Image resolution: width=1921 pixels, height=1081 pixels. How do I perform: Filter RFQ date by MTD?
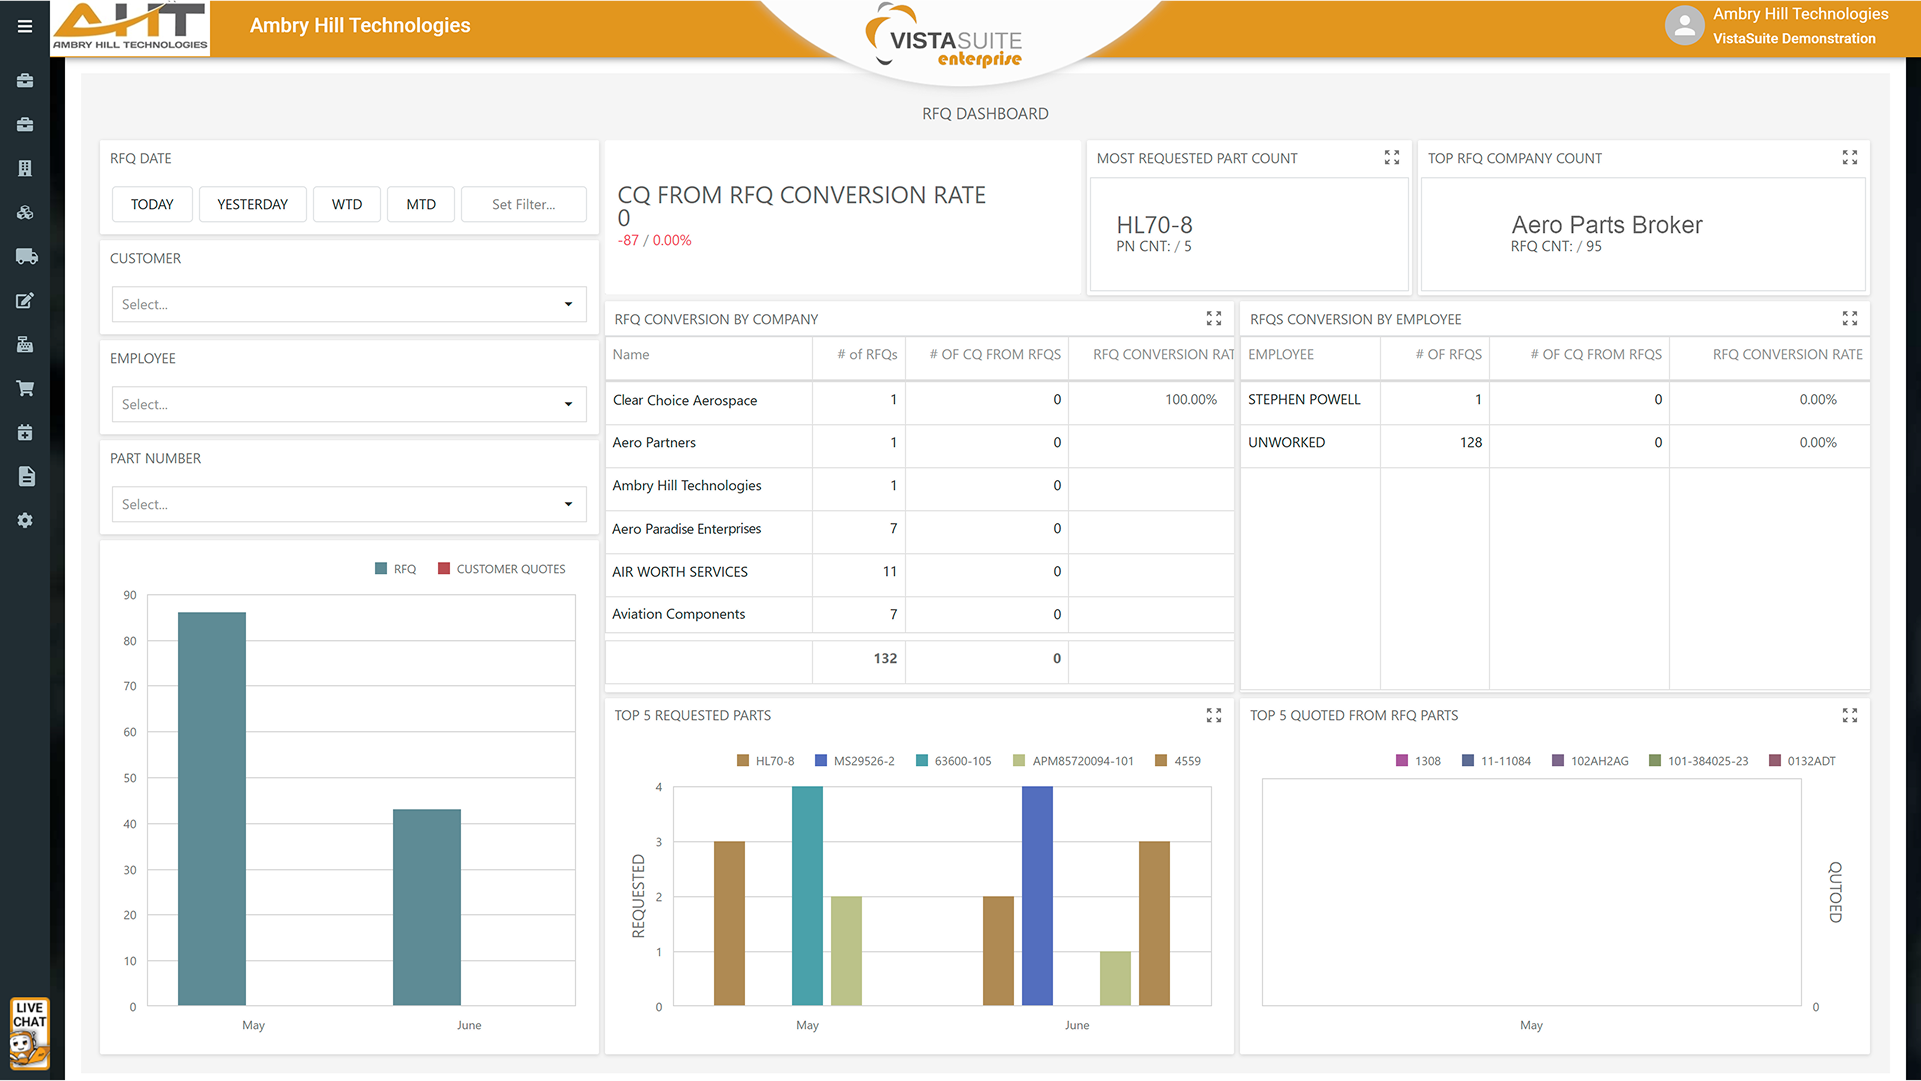pyautogui.click(x=421, y=204)
